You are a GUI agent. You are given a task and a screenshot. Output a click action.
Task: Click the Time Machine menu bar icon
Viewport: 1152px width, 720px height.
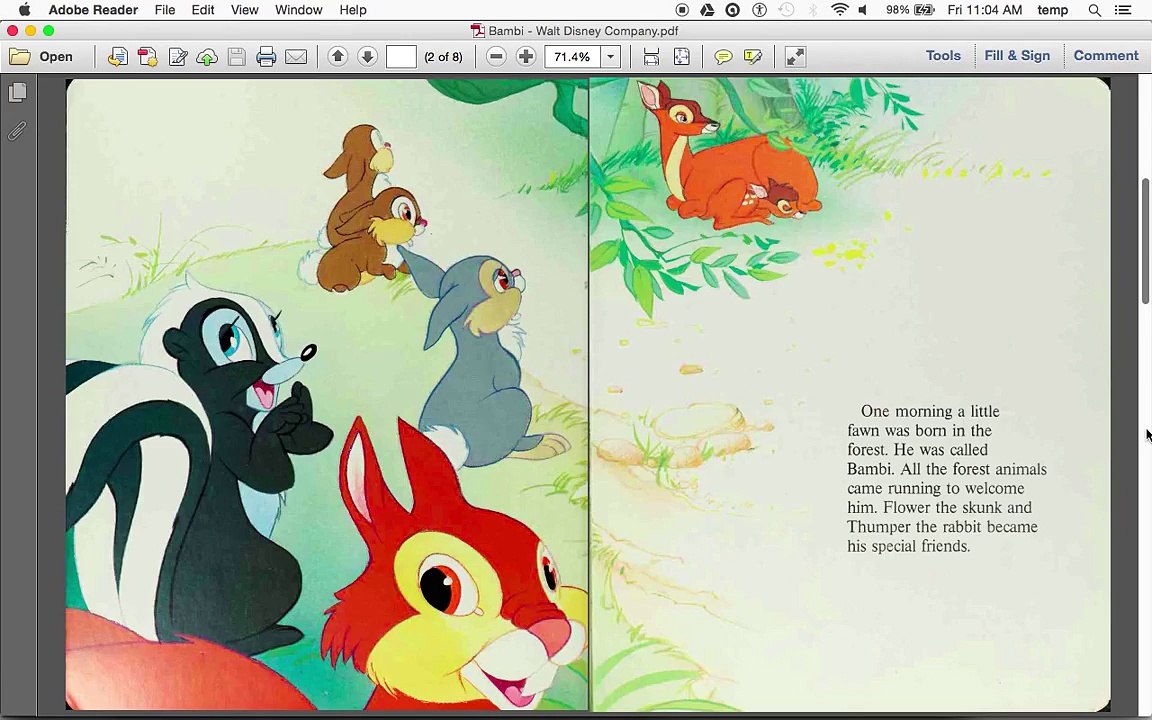click(x=786, y=10)
